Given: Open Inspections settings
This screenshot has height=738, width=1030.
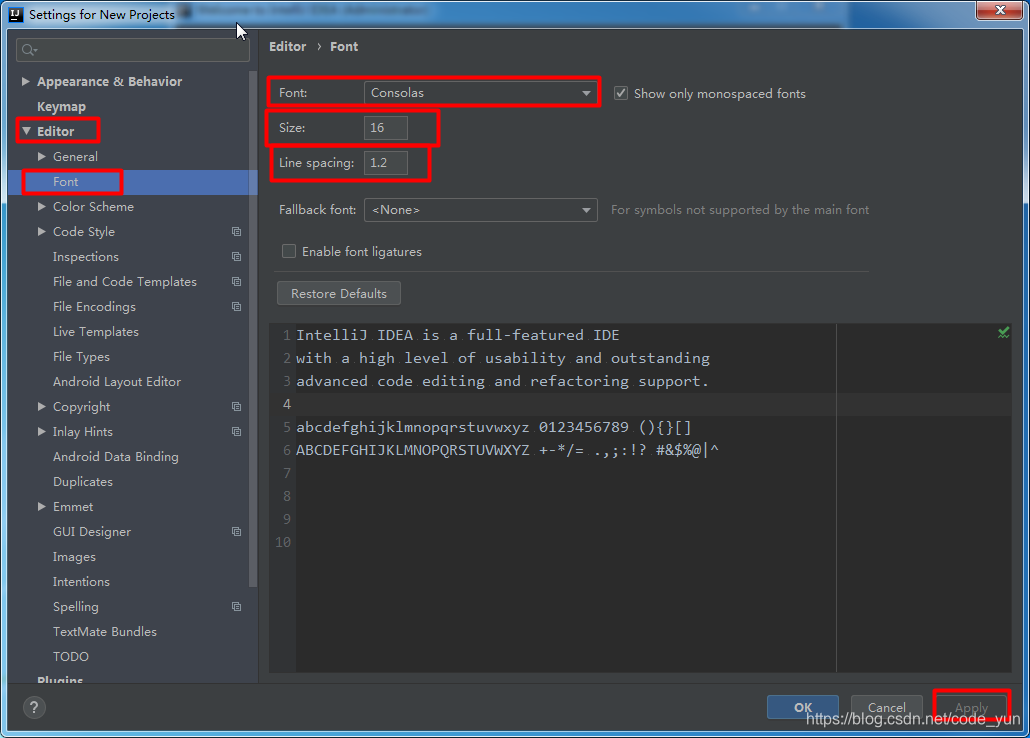Looking at the screenshot, I should tap(85, 257).
